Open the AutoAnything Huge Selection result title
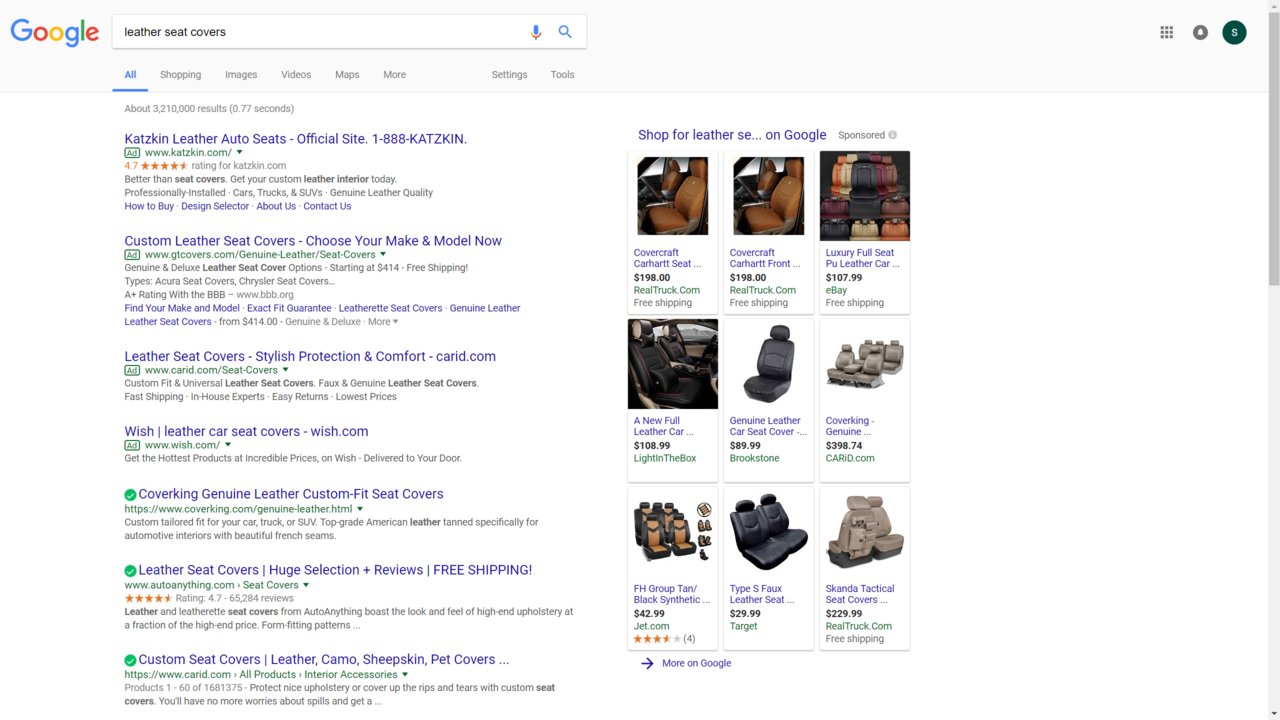Screen dimensions: 1280x720 (335, 570)
